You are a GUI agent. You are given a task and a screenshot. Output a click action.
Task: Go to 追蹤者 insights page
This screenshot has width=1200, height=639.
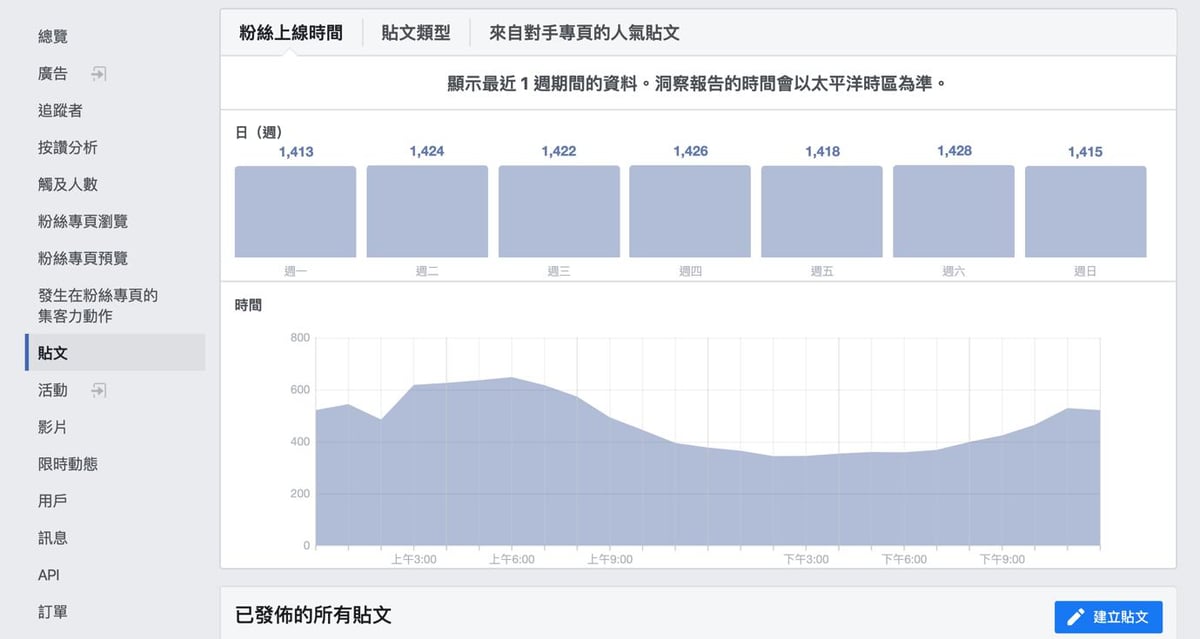60,111
